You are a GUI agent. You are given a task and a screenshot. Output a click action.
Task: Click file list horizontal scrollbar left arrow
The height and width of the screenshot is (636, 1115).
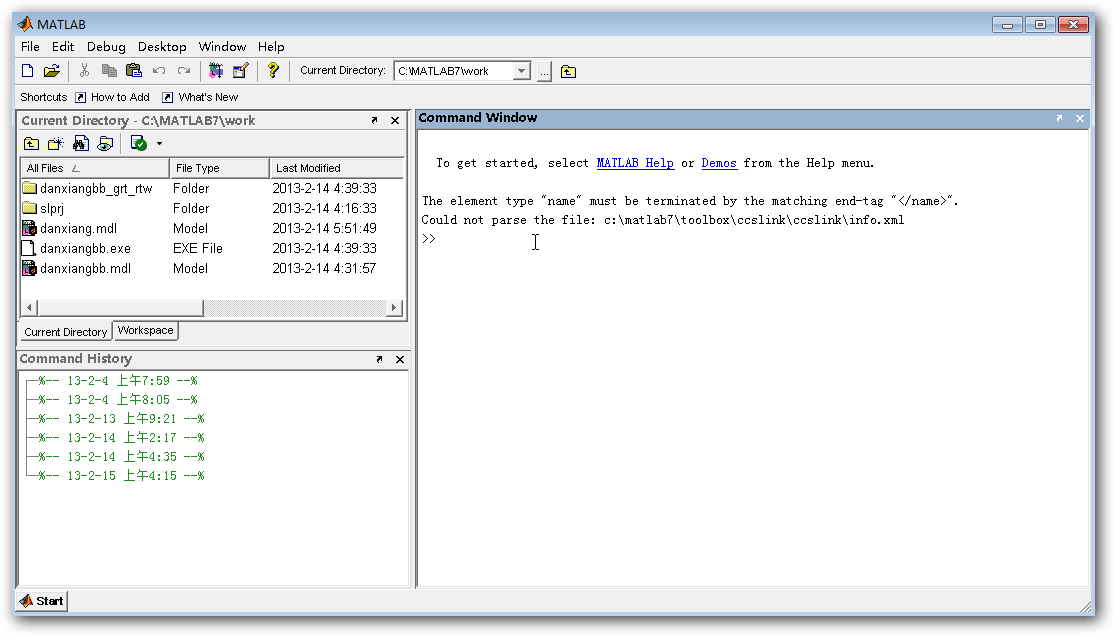[29, 308]
